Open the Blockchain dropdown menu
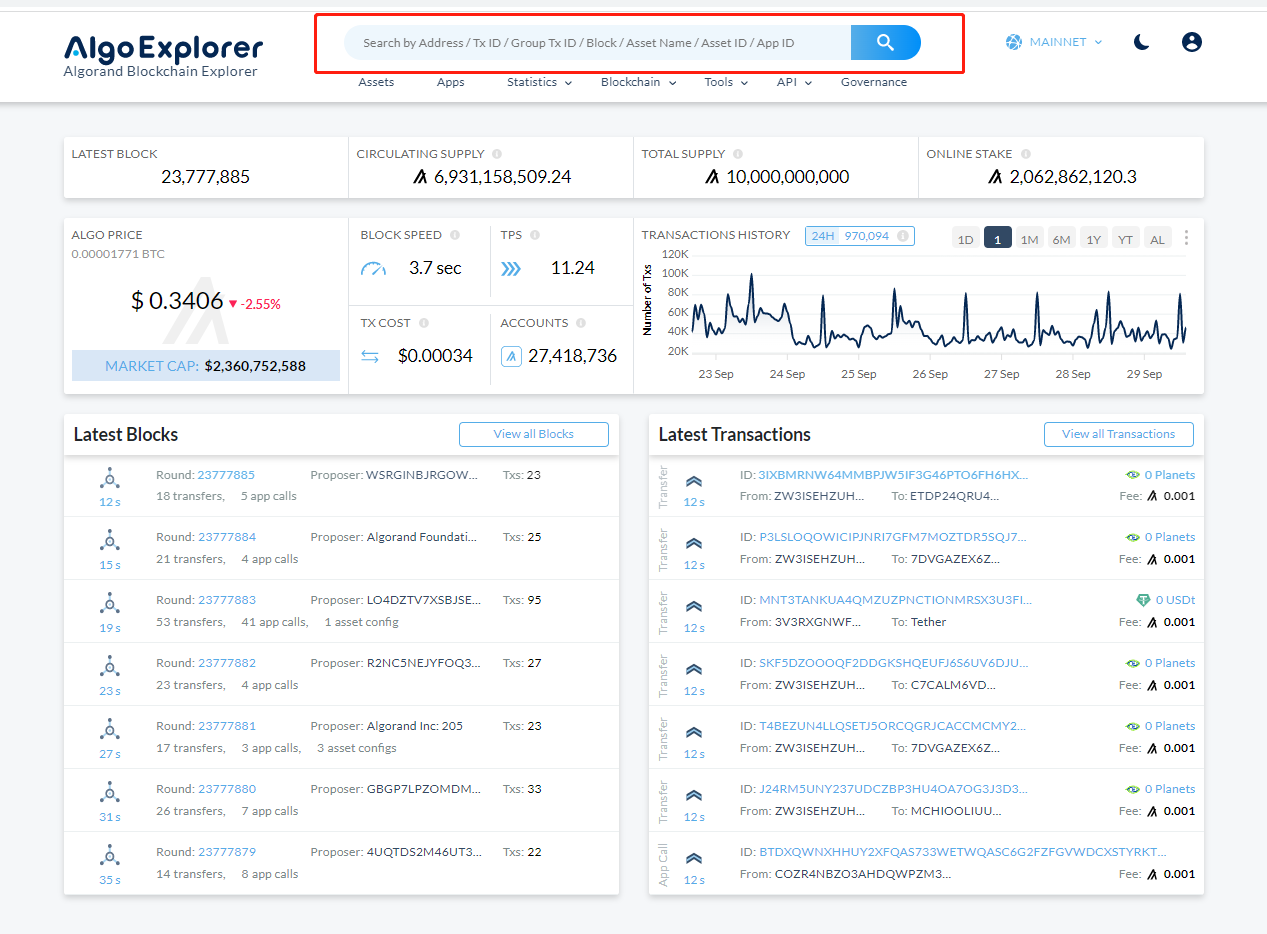This screenshot has width=1267, height=934. click(638, 82)
